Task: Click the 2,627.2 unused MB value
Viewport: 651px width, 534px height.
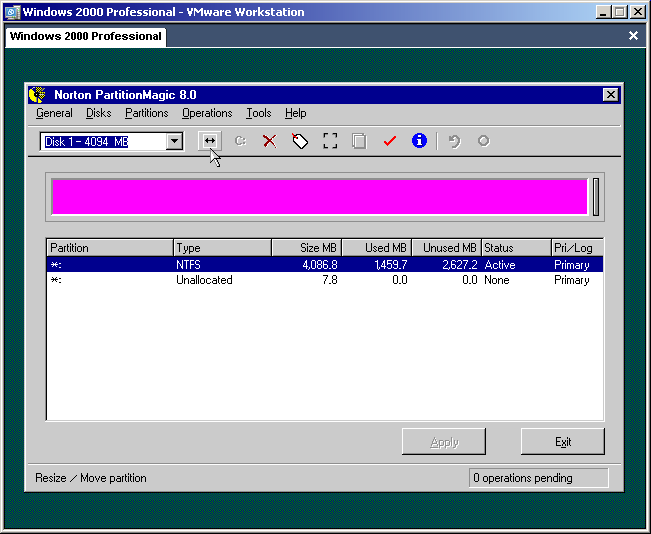Action: click(x=460, y=265)
